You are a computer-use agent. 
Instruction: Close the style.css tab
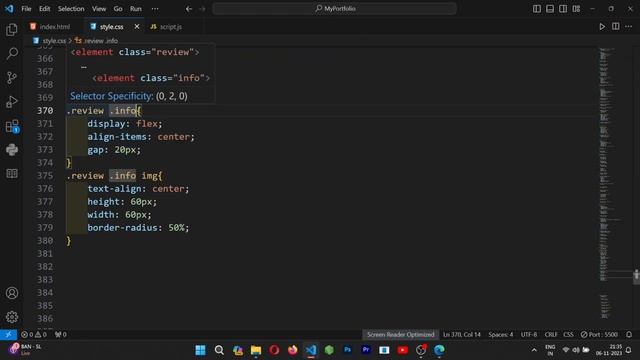[137, 27]
